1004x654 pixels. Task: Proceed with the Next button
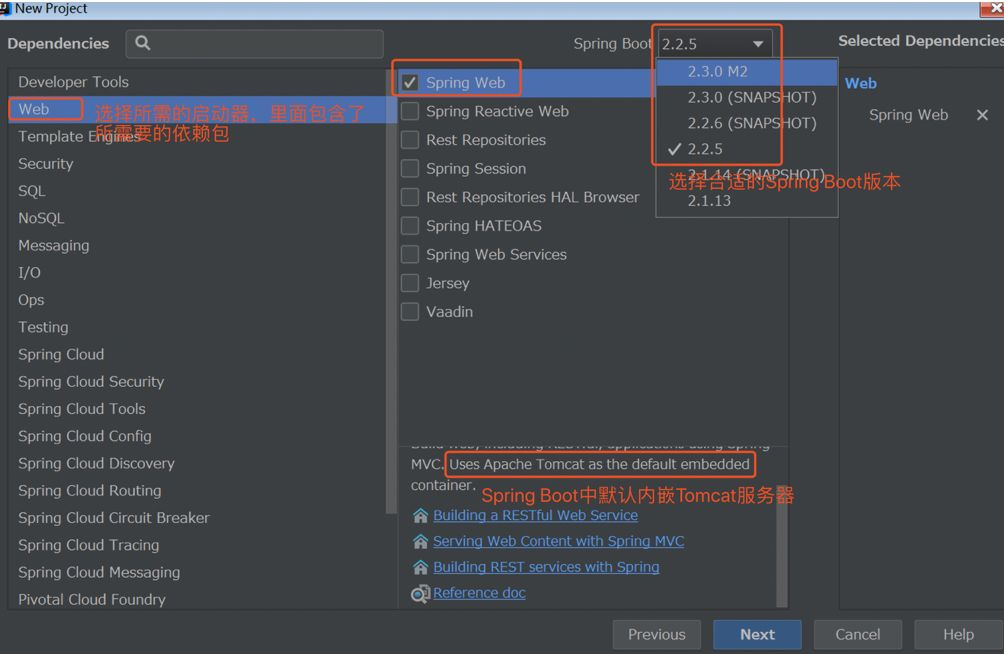coord(757,635)
